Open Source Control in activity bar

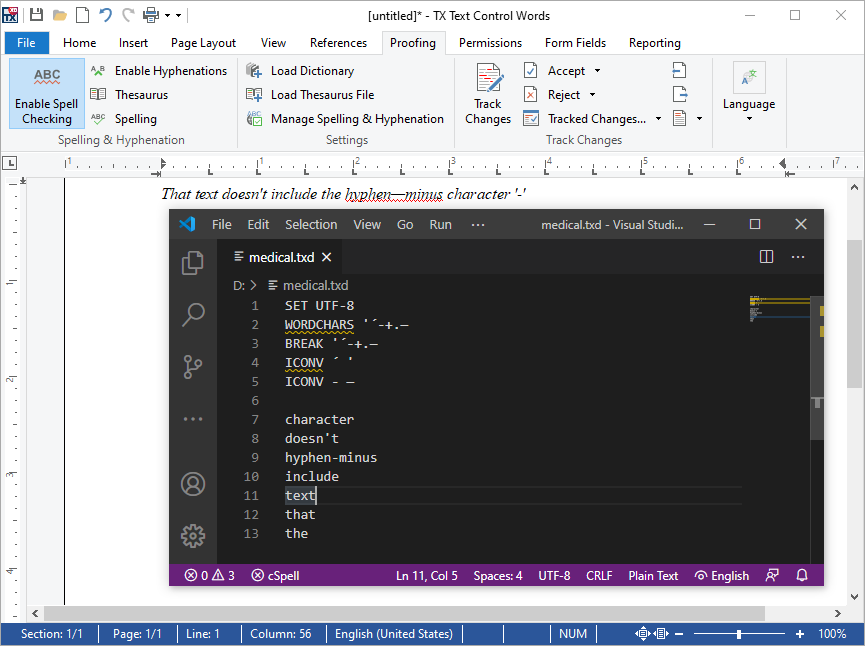[x=193, y=367]
